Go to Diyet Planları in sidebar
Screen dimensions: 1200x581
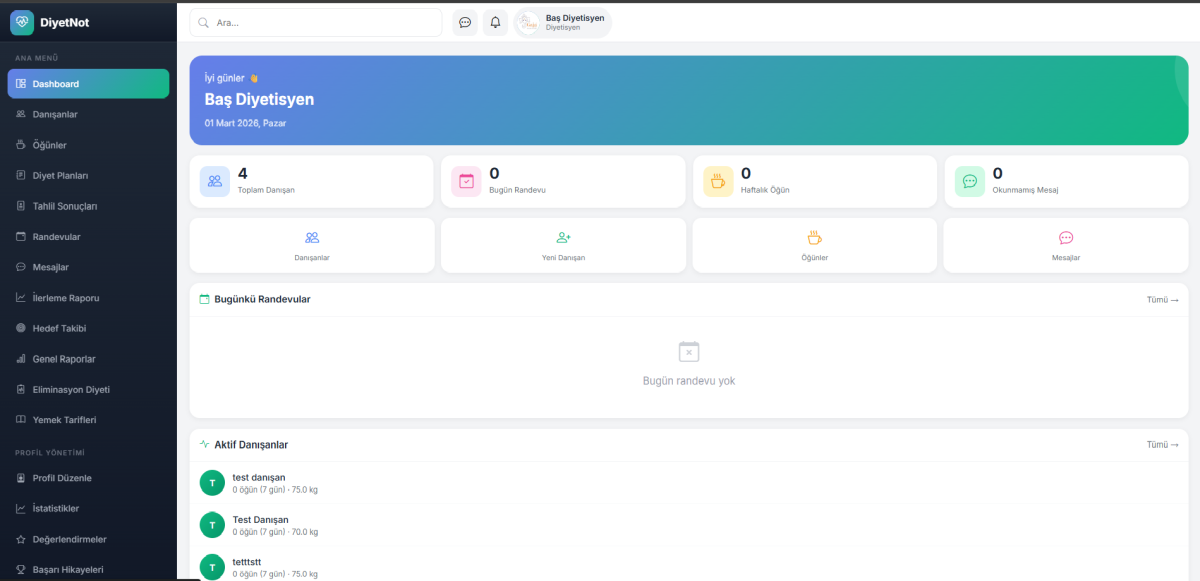pos(60,176)
